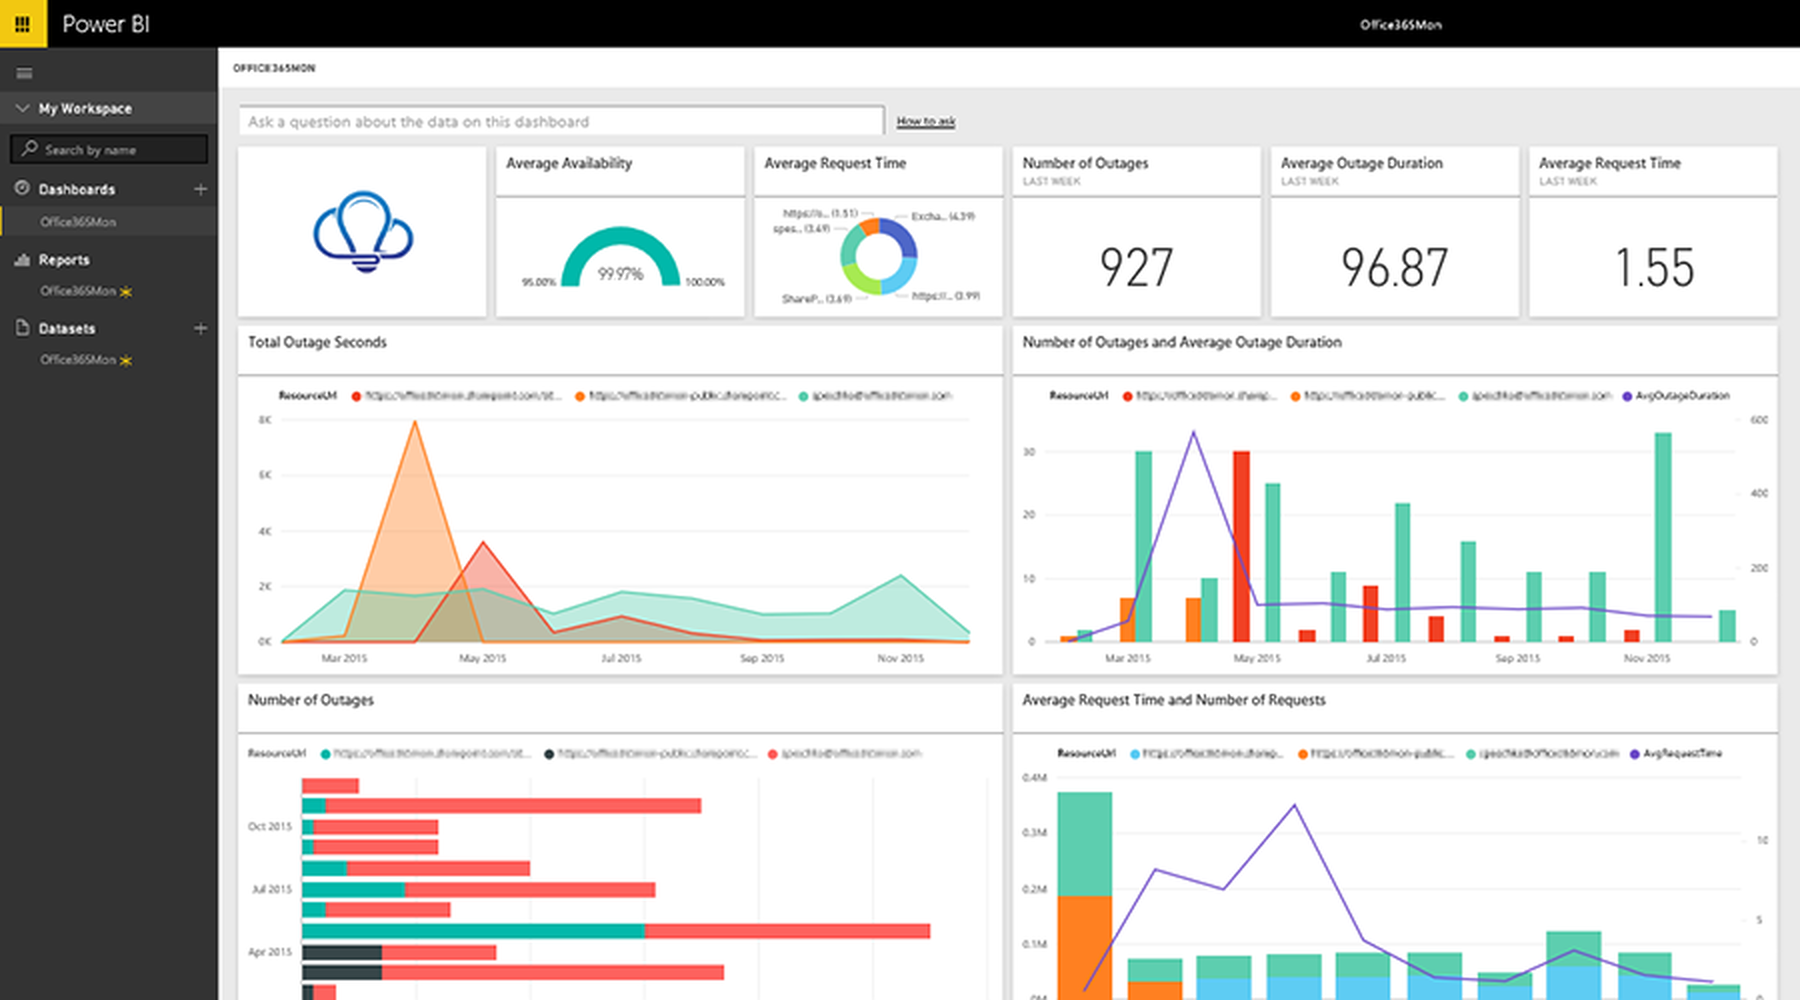Open the Office365Mon report in sidebar
Viewport: 1800px width, 1000px height.
click(78, 291)
